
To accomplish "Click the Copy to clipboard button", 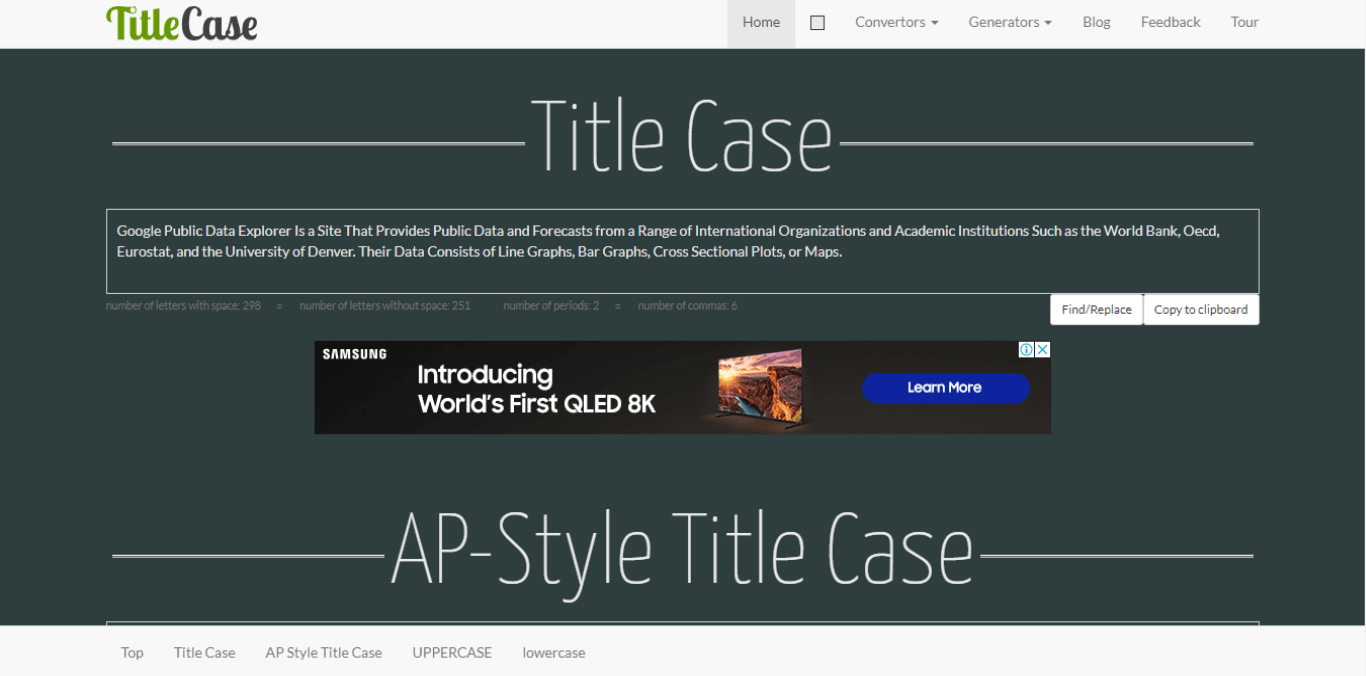I will pyautogui.click(x=1201, y=309).
